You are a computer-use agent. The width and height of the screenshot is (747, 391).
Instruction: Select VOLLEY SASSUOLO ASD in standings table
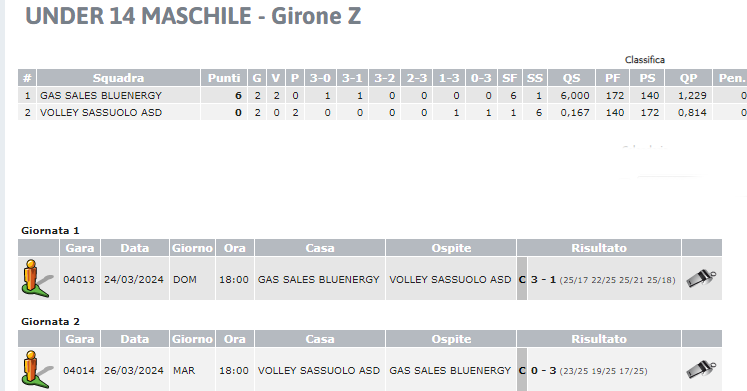click(x=101, y=113)
